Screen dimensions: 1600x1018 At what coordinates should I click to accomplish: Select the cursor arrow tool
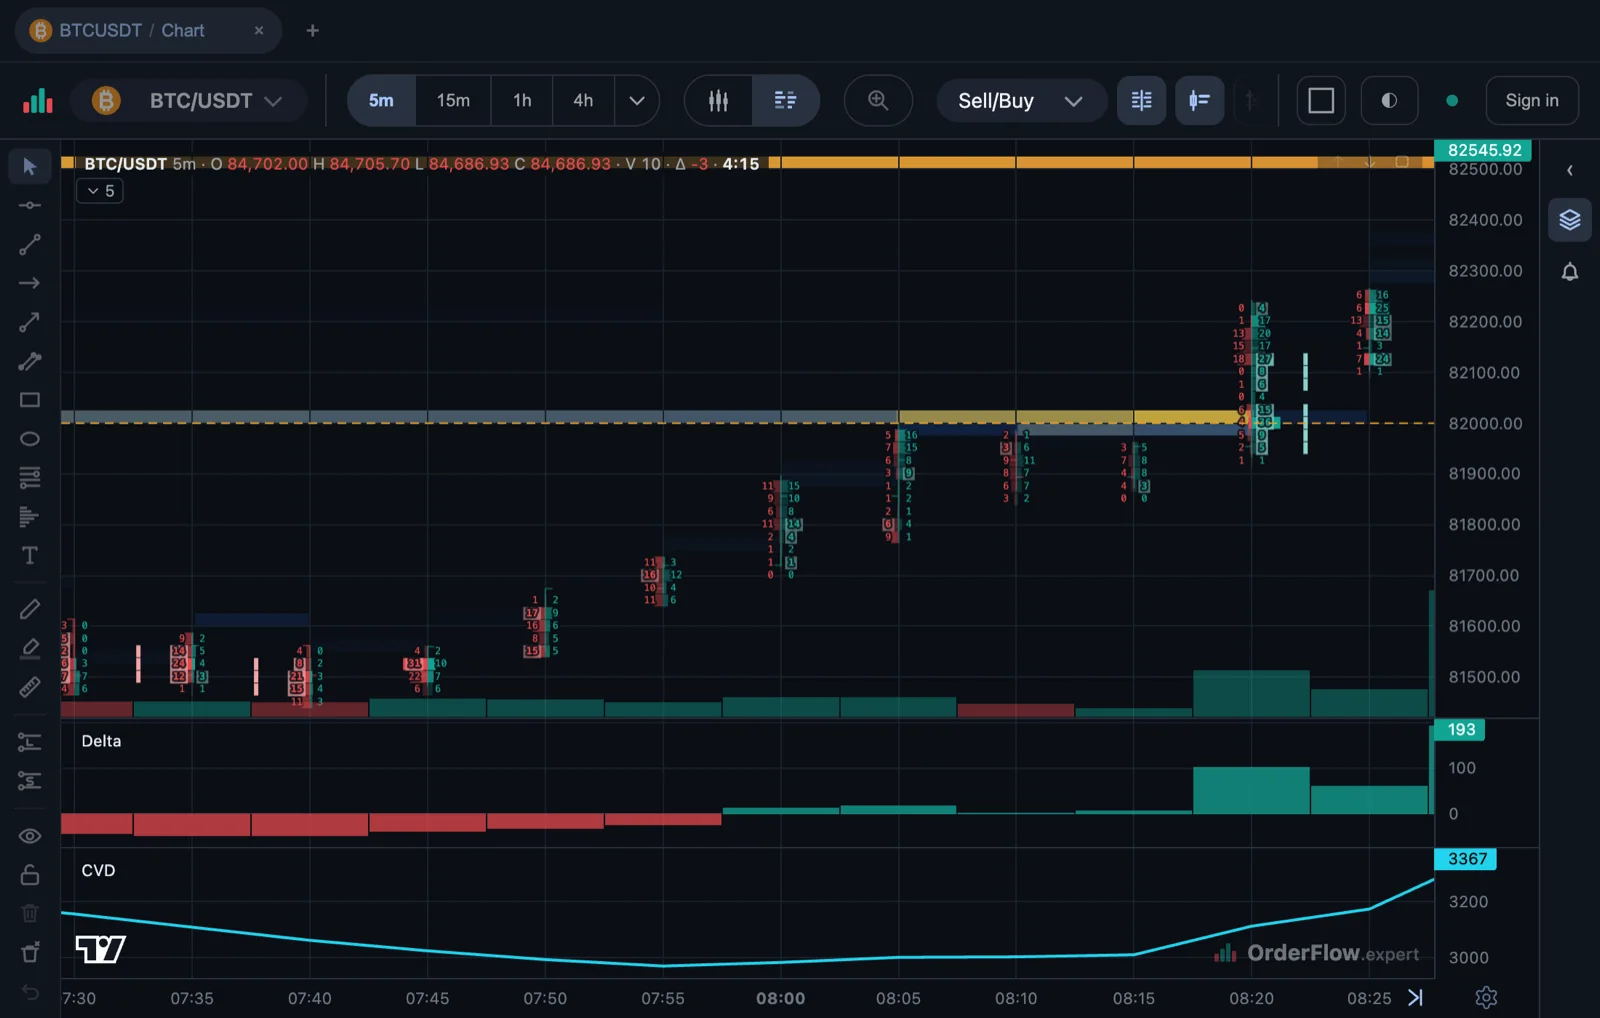click(x=30, y=166)
